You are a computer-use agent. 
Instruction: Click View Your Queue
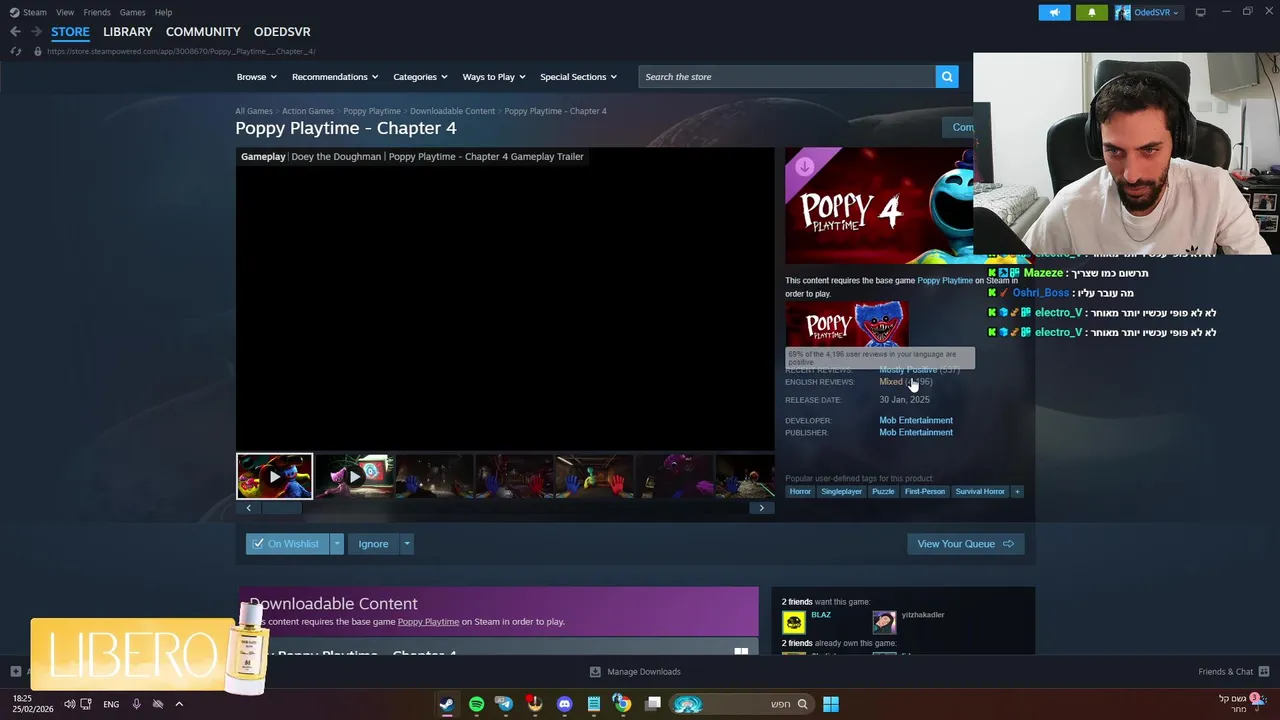[965, 544]
